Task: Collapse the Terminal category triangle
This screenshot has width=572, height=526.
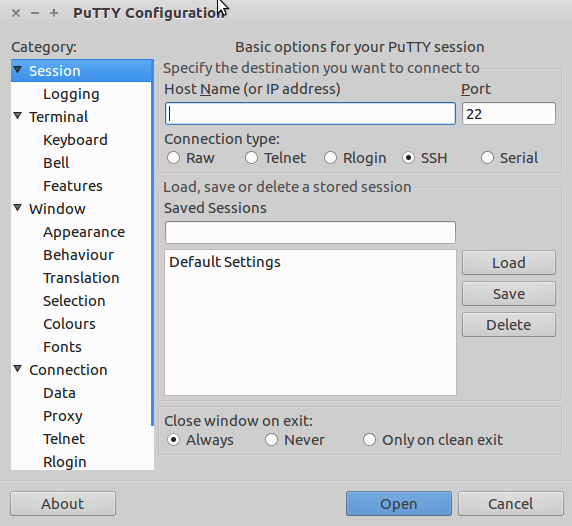Action: pos(18,116)
